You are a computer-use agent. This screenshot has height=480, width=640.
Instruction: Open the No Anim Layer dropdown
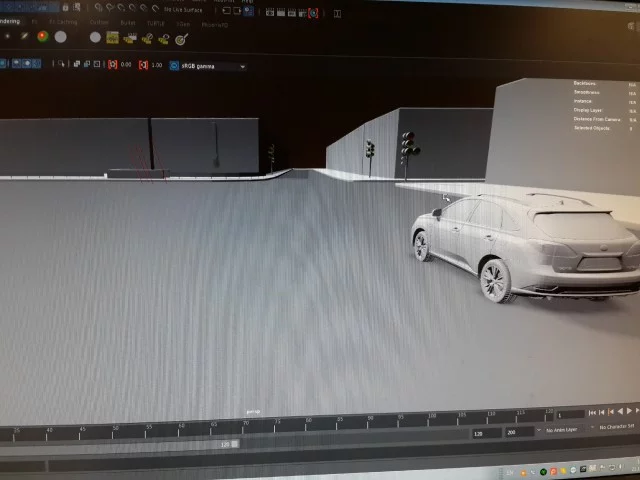pos(561,430)
